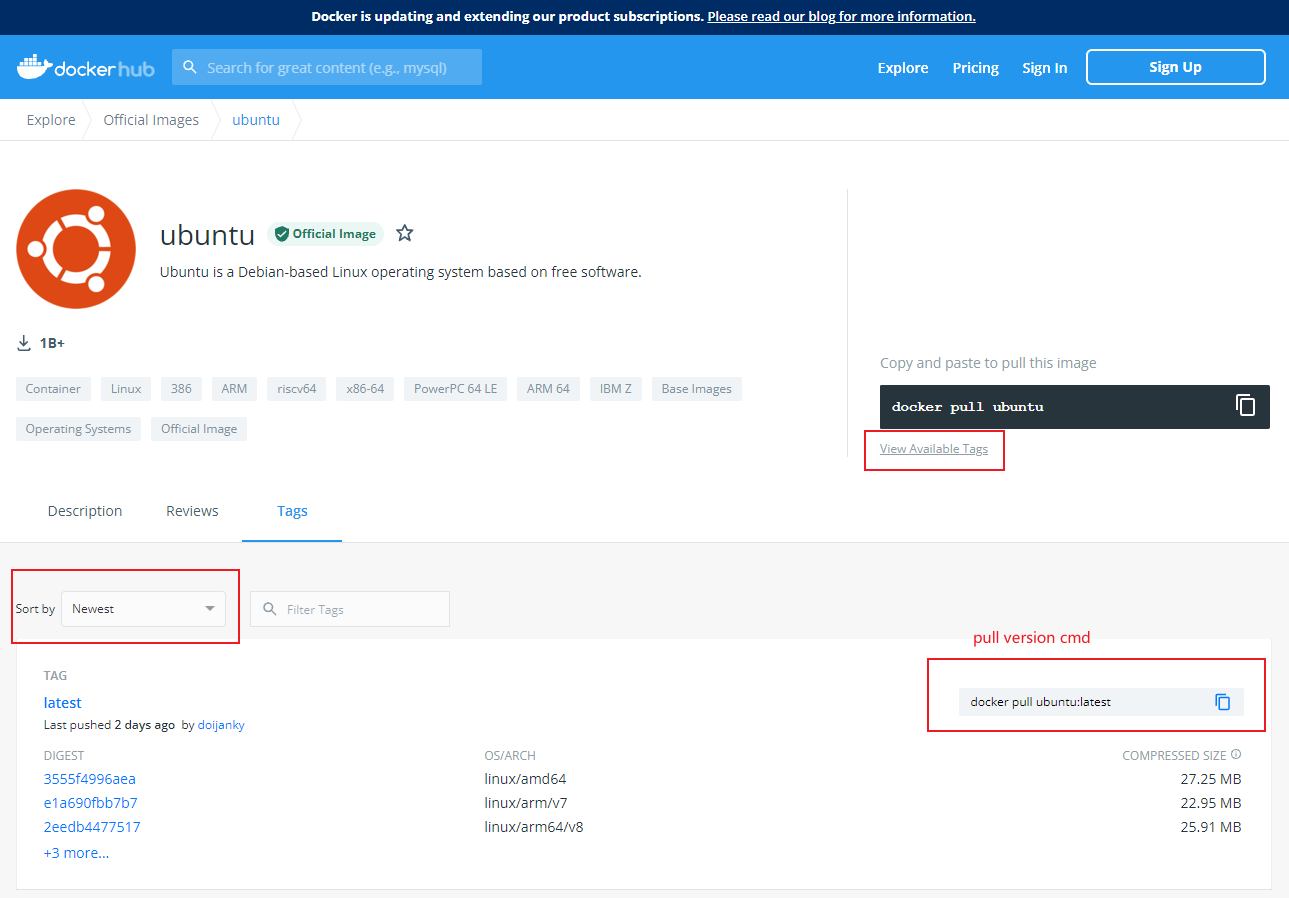
Task: Open the 'latest' tag details
Action: [x=62, y=702]
